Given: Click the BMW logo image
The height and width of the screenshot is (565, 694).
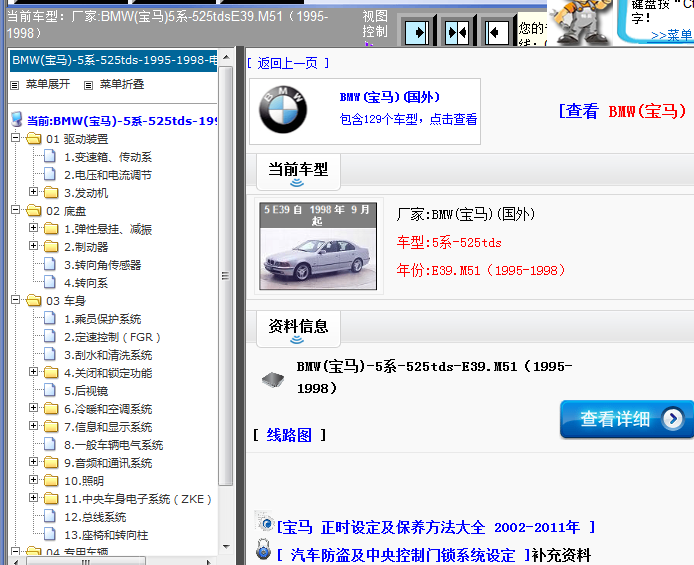Looking at the screenshot, I should tap(283, 110).
